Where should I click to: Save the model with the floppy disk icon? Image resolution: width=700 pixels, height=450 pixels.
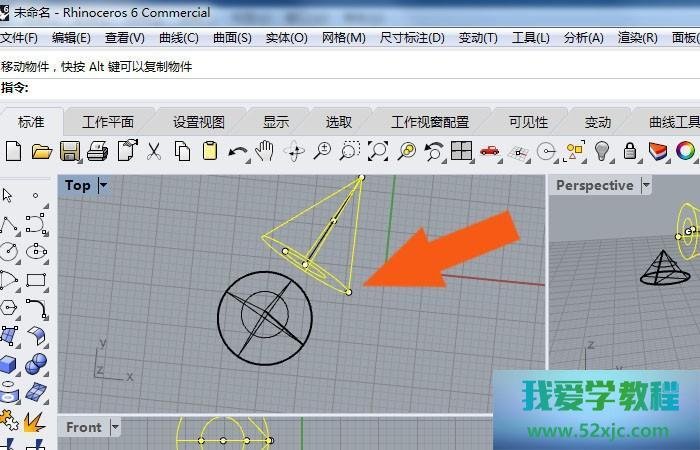[69, 151]
